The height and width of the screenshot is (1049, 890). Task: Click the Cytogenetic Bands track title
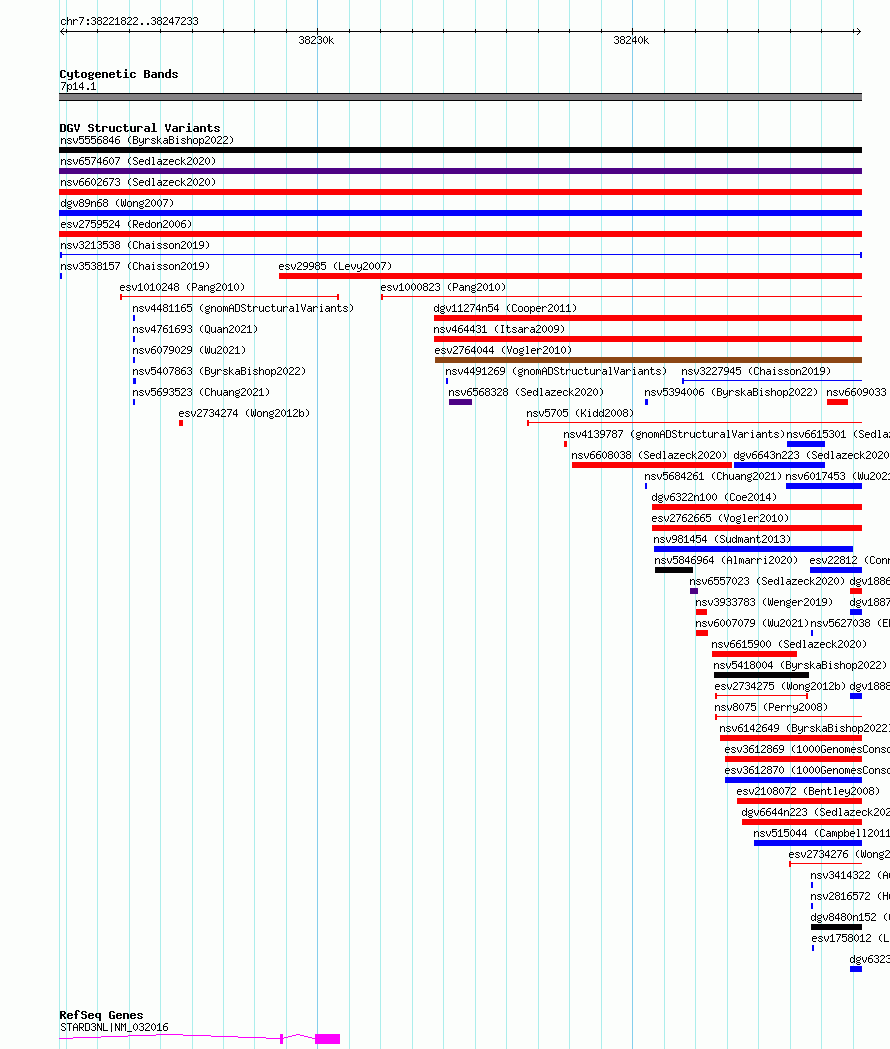click(x=119, y=74)
